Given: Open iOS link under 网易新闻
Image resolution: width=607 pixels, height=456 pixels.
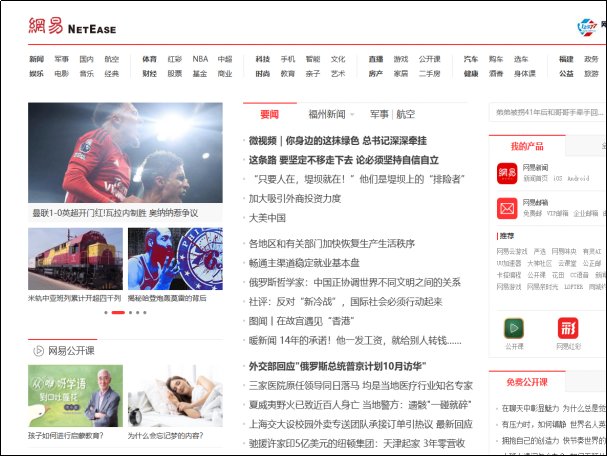Looking at the screenshot, I should (557, 178).
